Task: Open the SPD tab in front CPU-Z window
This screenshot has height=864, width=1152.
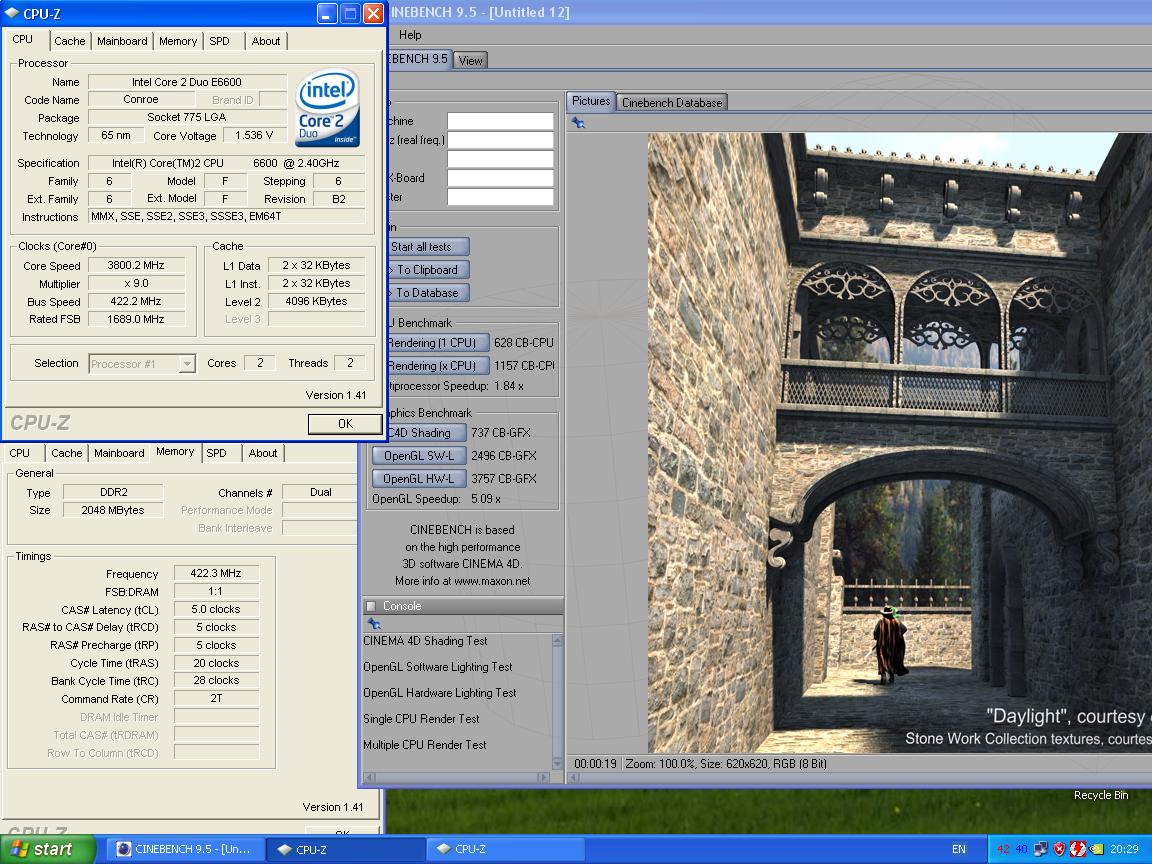Action: click(x=220, y=41)
